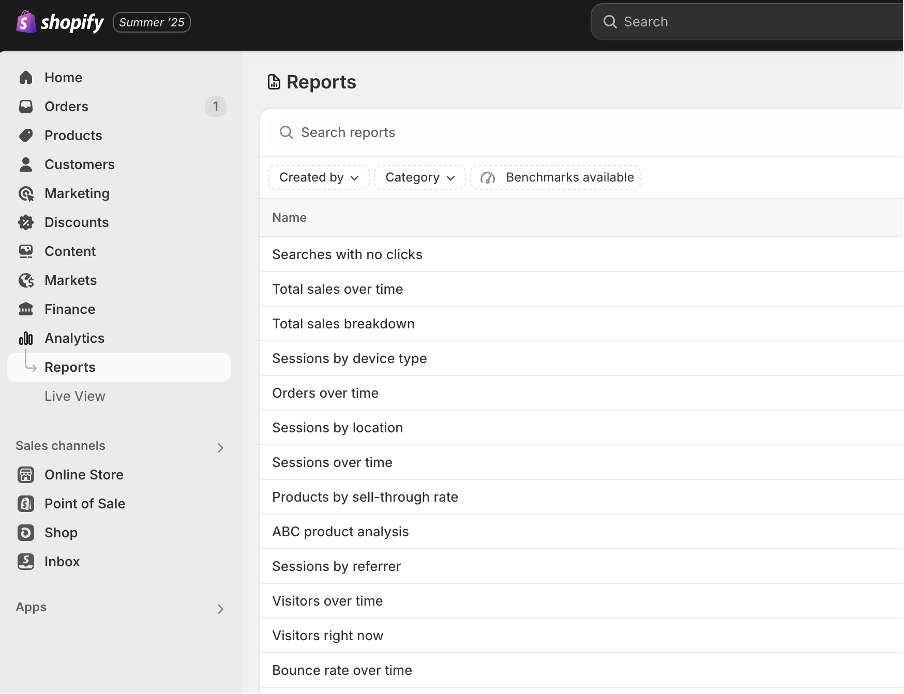This screenshot has width=904, height=694.
Task: Switch to Live View
Action: 74,396
